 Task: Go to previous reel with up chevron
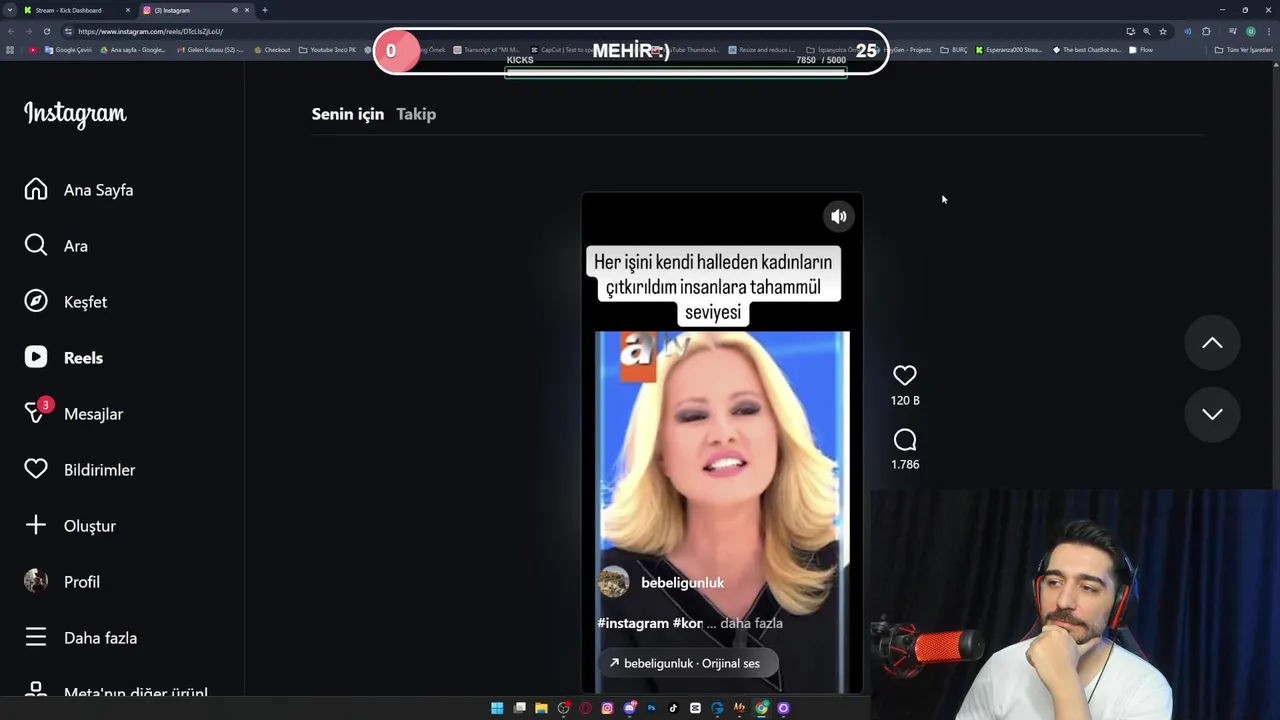pyautogui.click(x=1212, y=343)
